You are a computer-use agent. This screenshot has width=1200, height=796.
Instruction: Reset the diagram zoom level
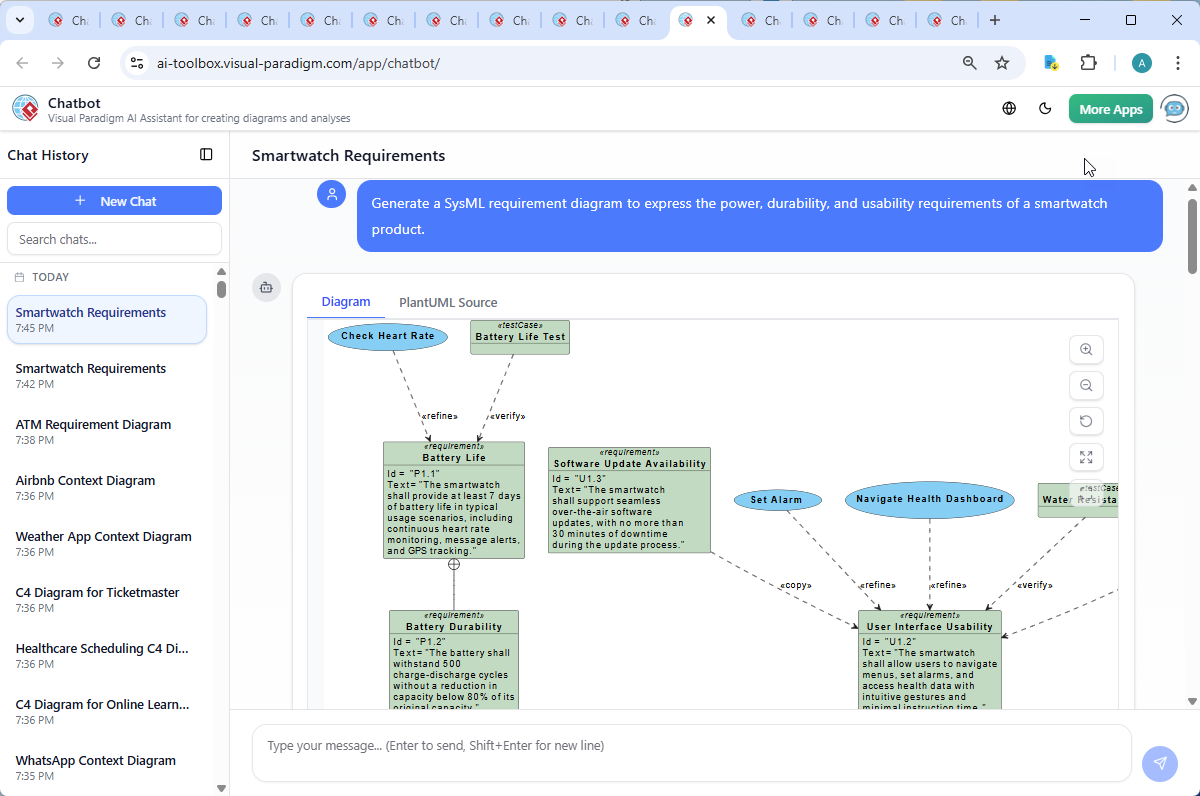pyautogui.click(x=1086, y=421)
